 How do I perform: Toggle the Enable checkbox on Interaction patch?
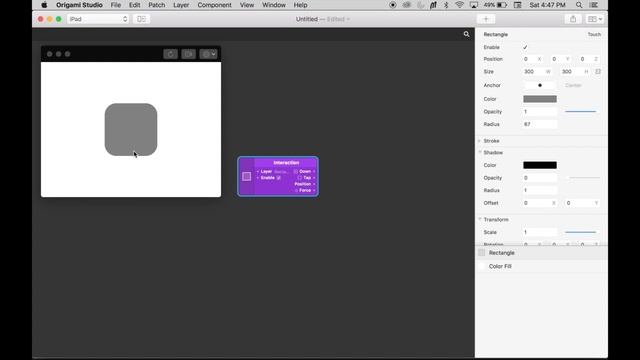tap(278, 178)
